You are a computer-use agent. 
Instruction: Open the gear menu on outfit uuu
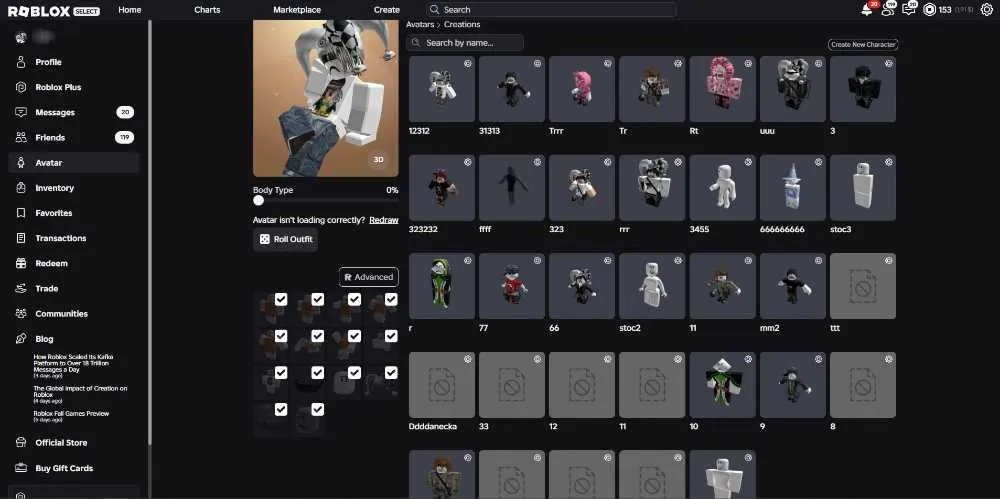pyautogui.click(x=818, y=64)
